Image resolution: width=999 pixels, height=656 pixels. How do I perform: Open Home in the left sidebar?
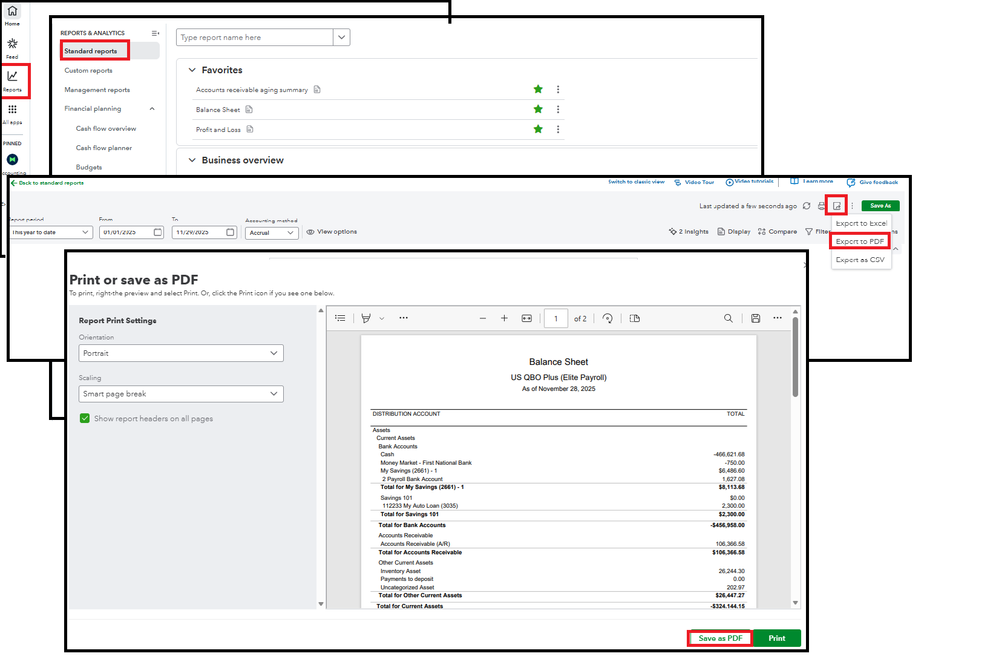(x=12, y=15)
